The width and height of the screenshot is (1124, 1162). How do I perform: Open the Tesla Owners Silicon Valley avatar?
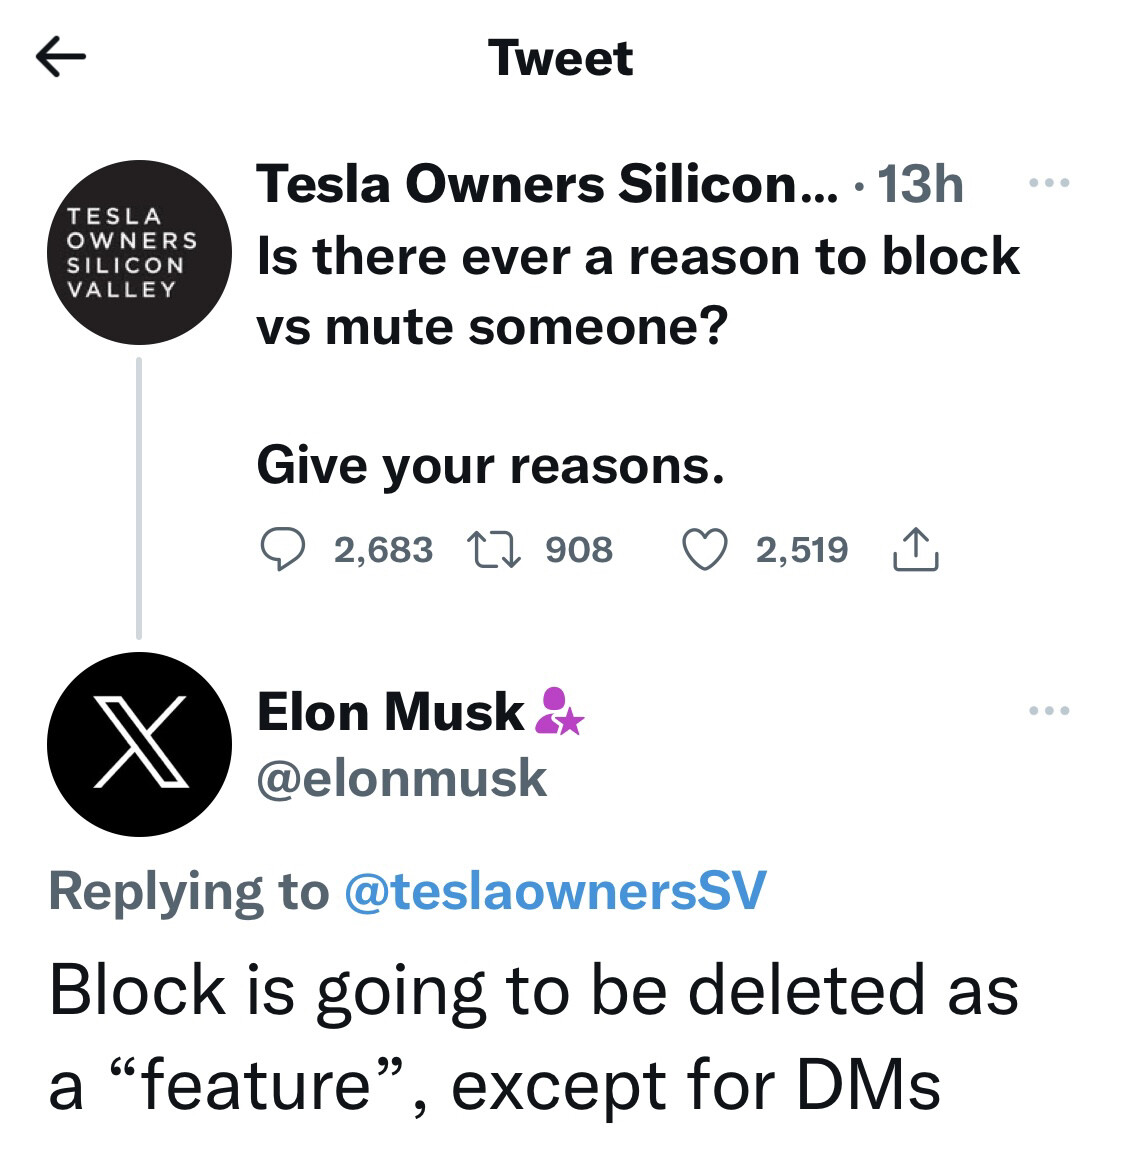139,252
